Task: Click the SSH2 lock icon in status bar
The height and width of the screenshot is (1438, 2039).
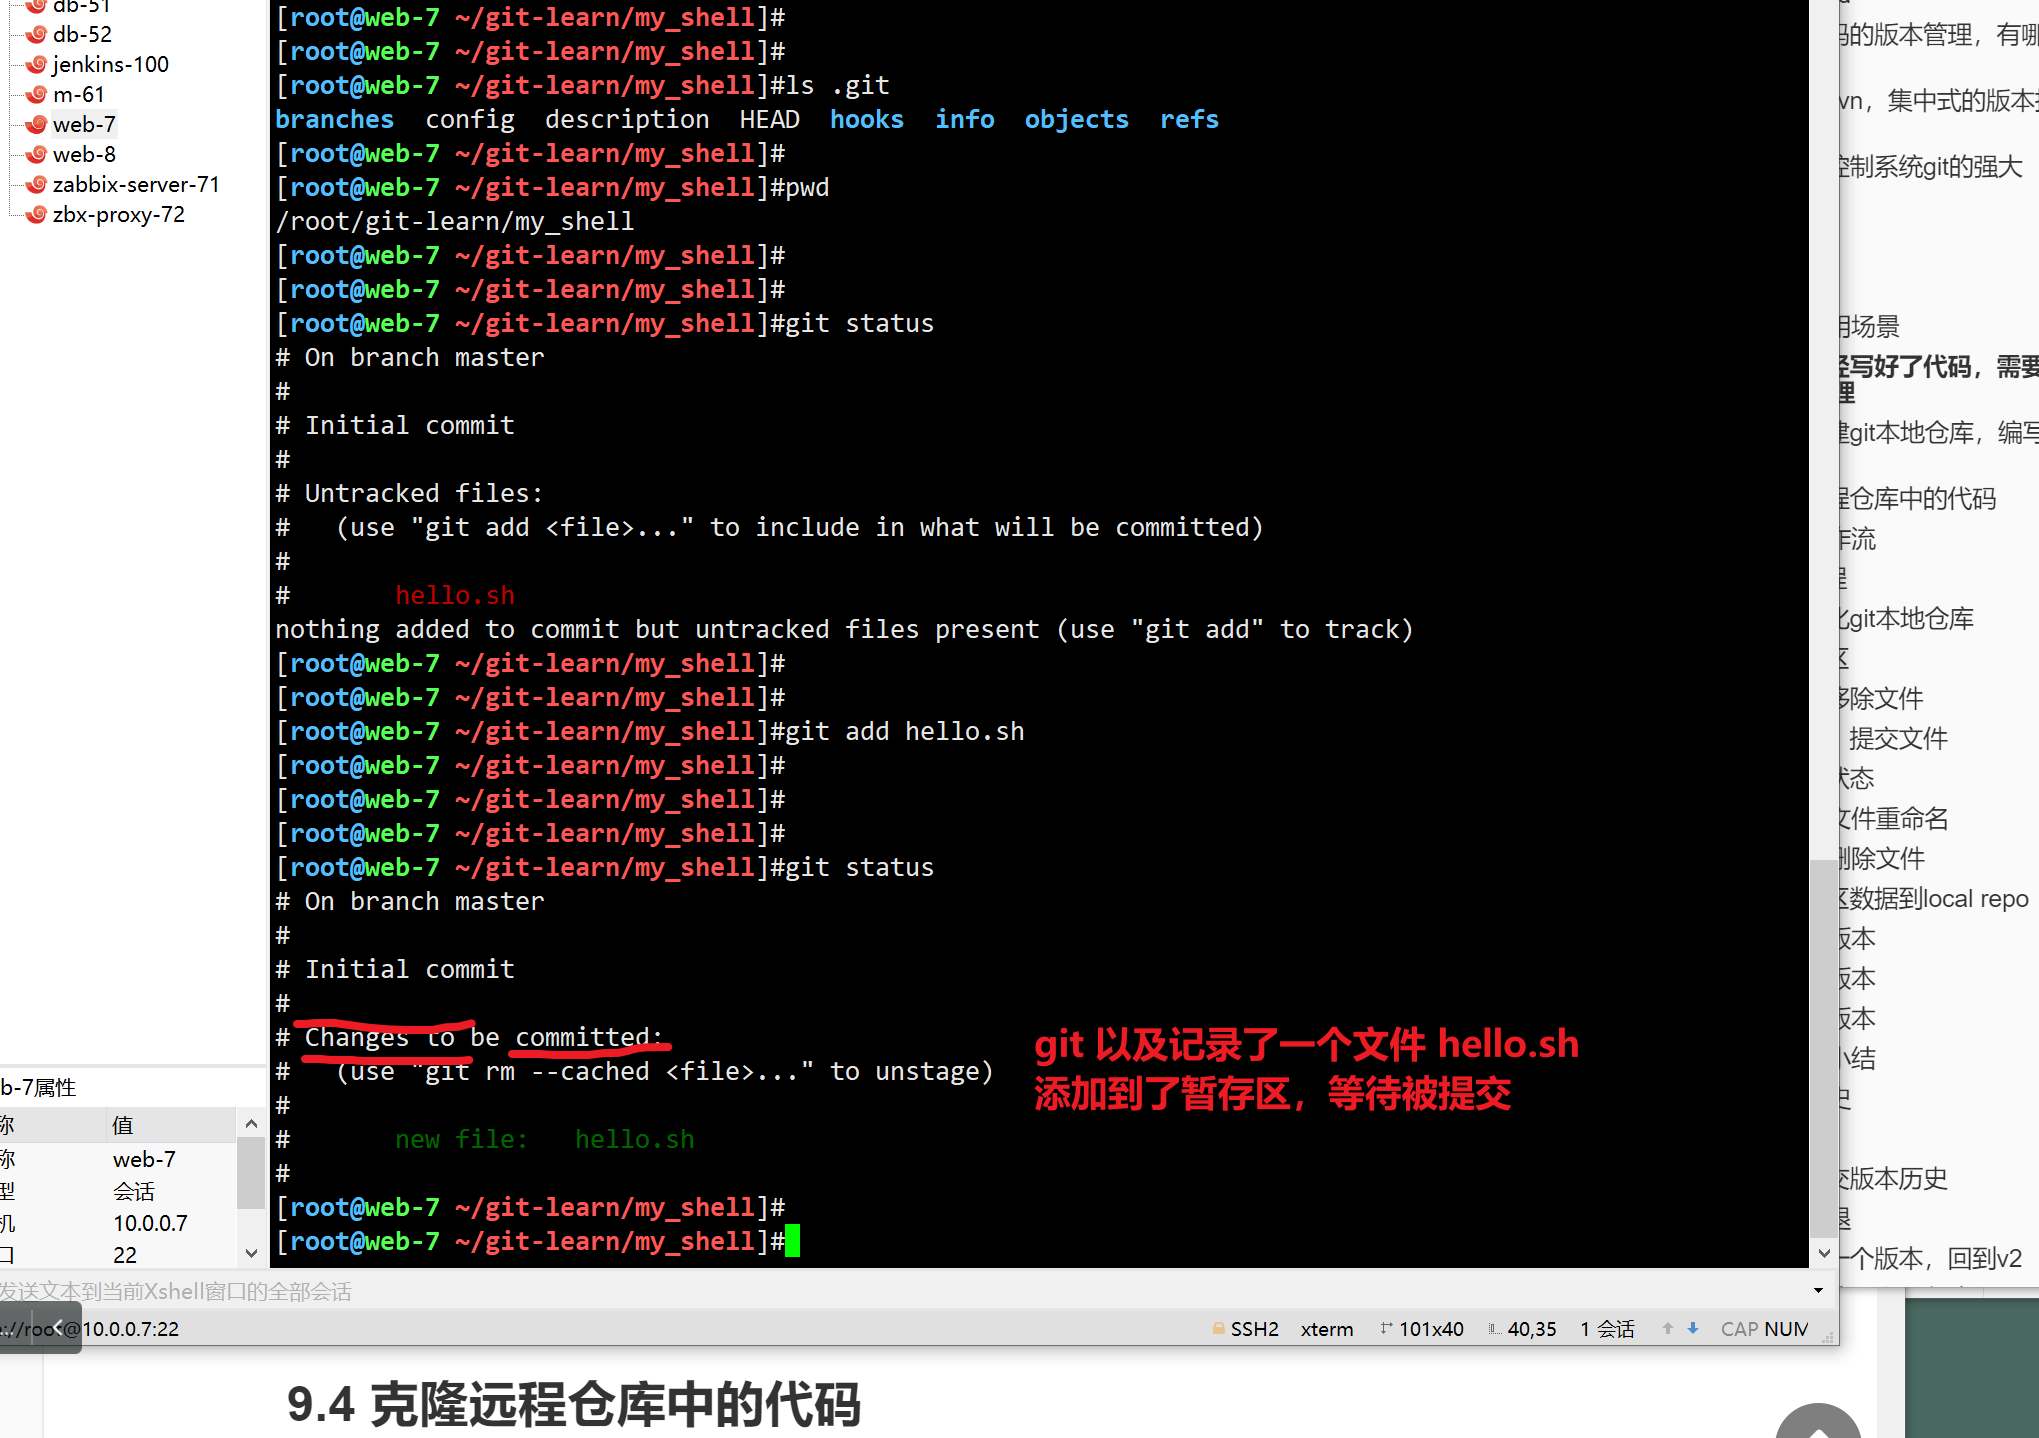Action: coord(1218,1328)
